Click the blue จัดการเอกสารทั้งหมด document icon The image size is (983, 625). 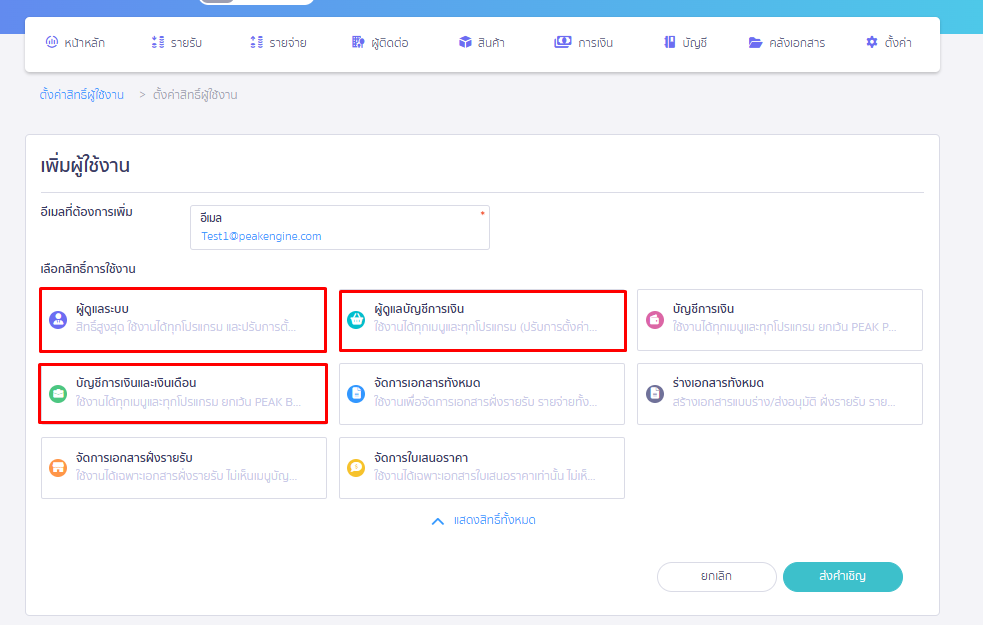point(355,394)
